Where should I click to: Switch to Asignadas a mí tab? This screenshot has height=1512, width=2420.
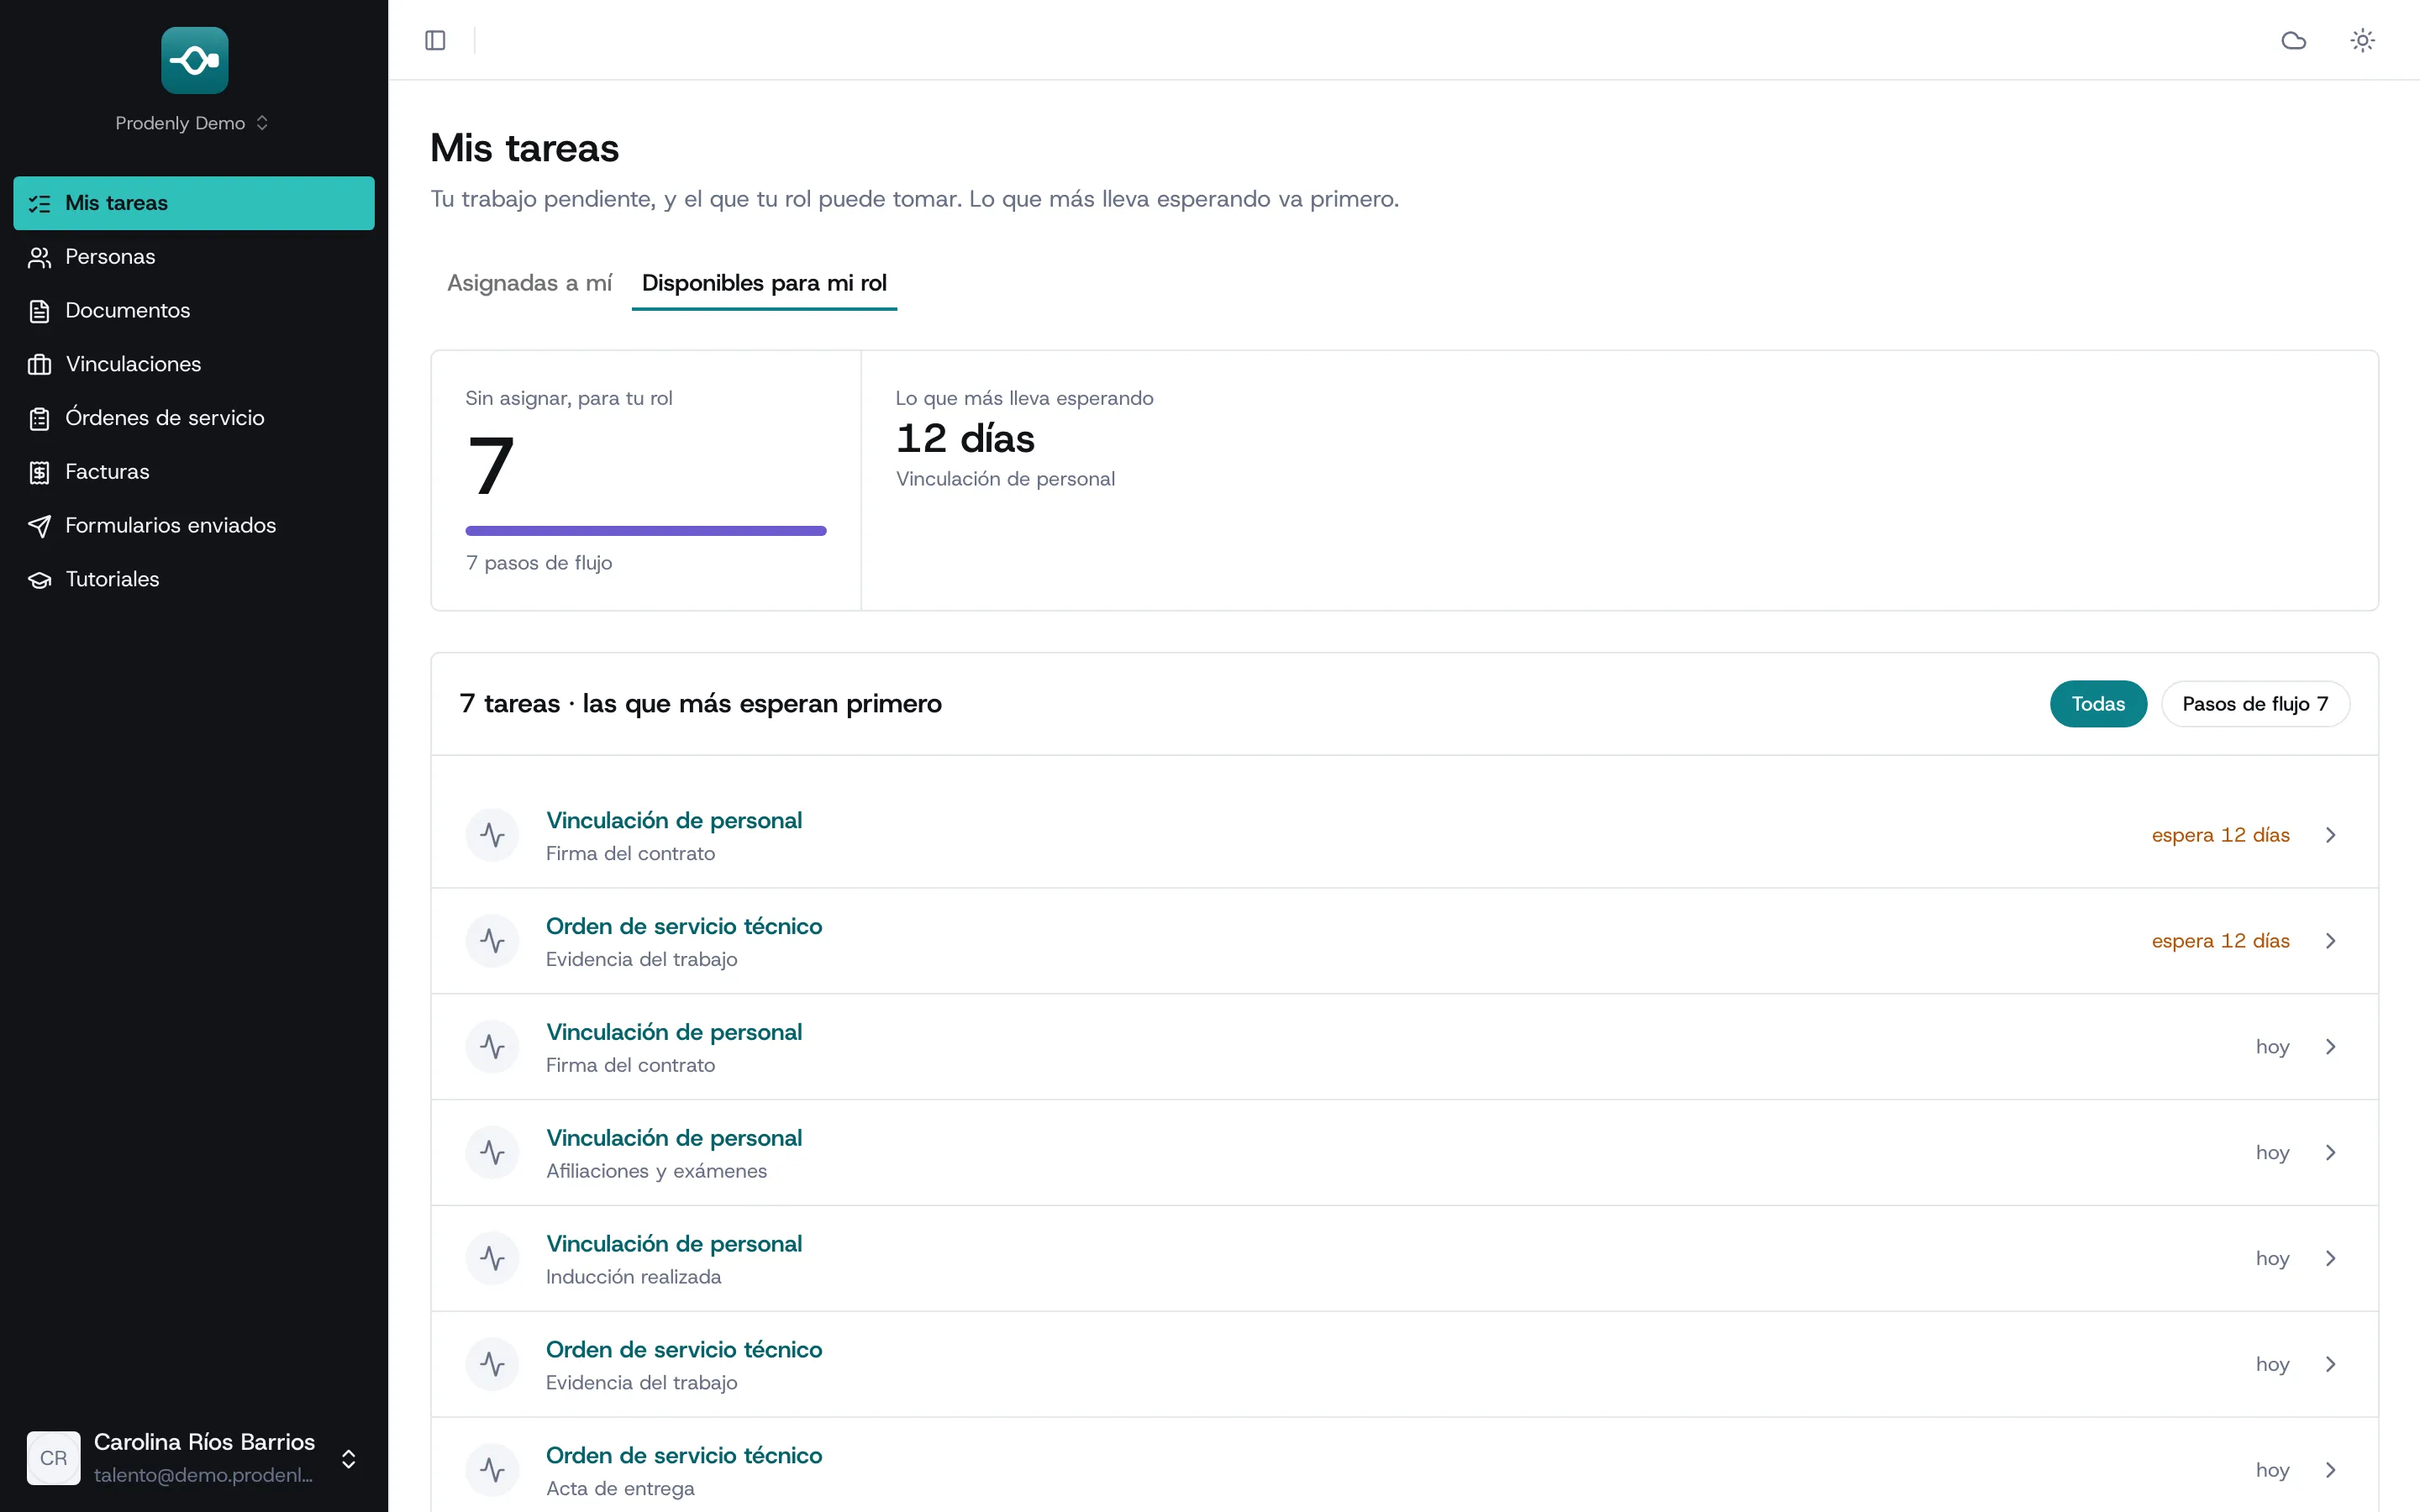coord(529,283)
